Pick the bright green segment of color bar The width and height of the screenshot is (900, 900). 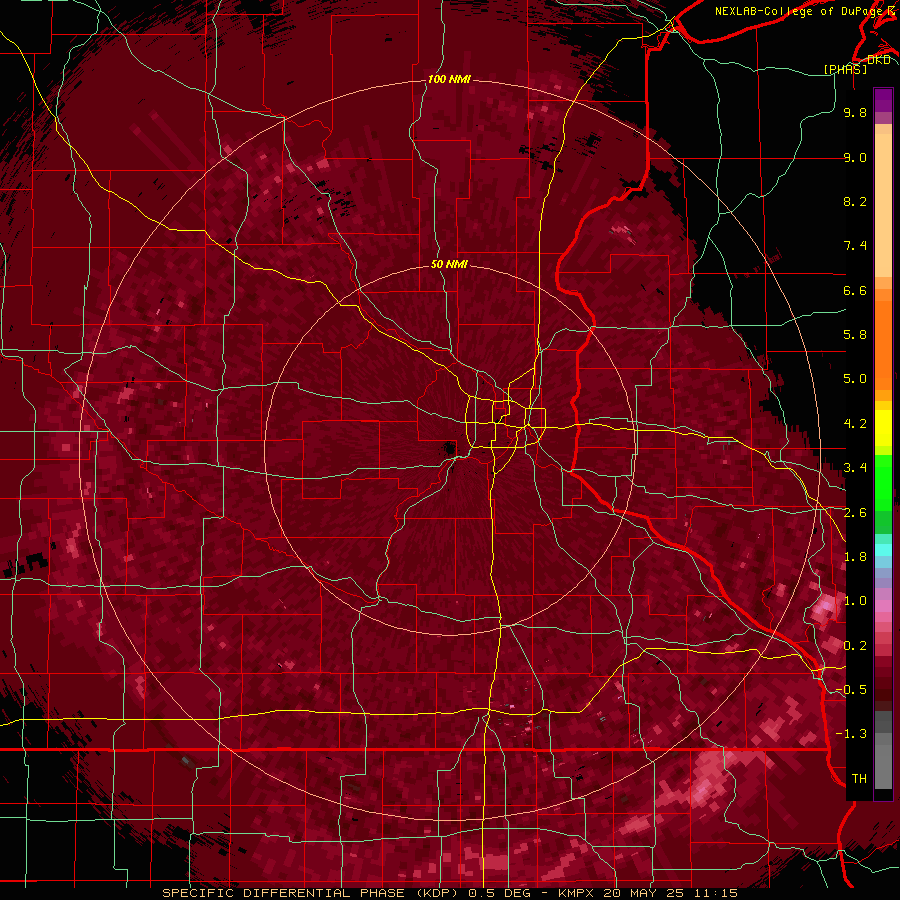(883, 482)
